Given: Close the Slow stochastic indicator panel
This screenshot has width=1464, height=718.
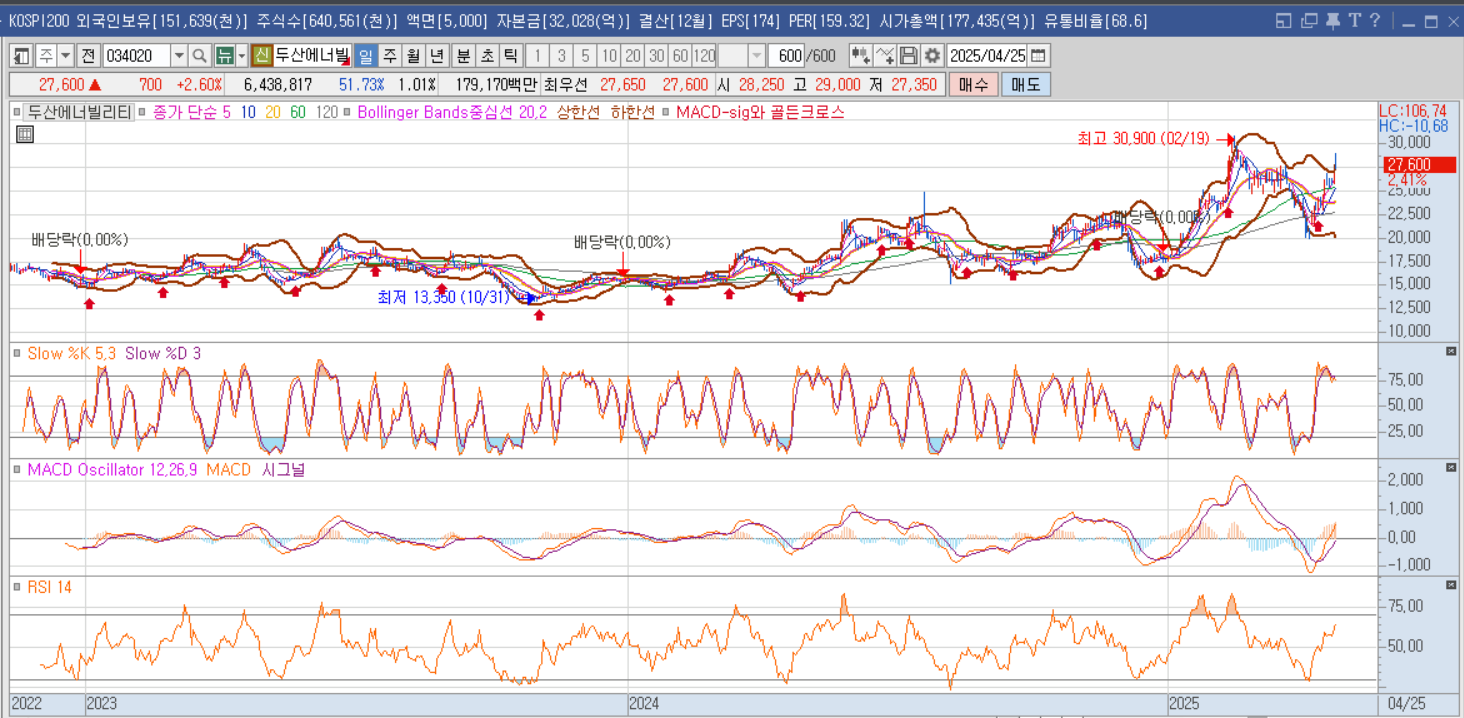Looking at the screenshot, I should point(1451,351).
